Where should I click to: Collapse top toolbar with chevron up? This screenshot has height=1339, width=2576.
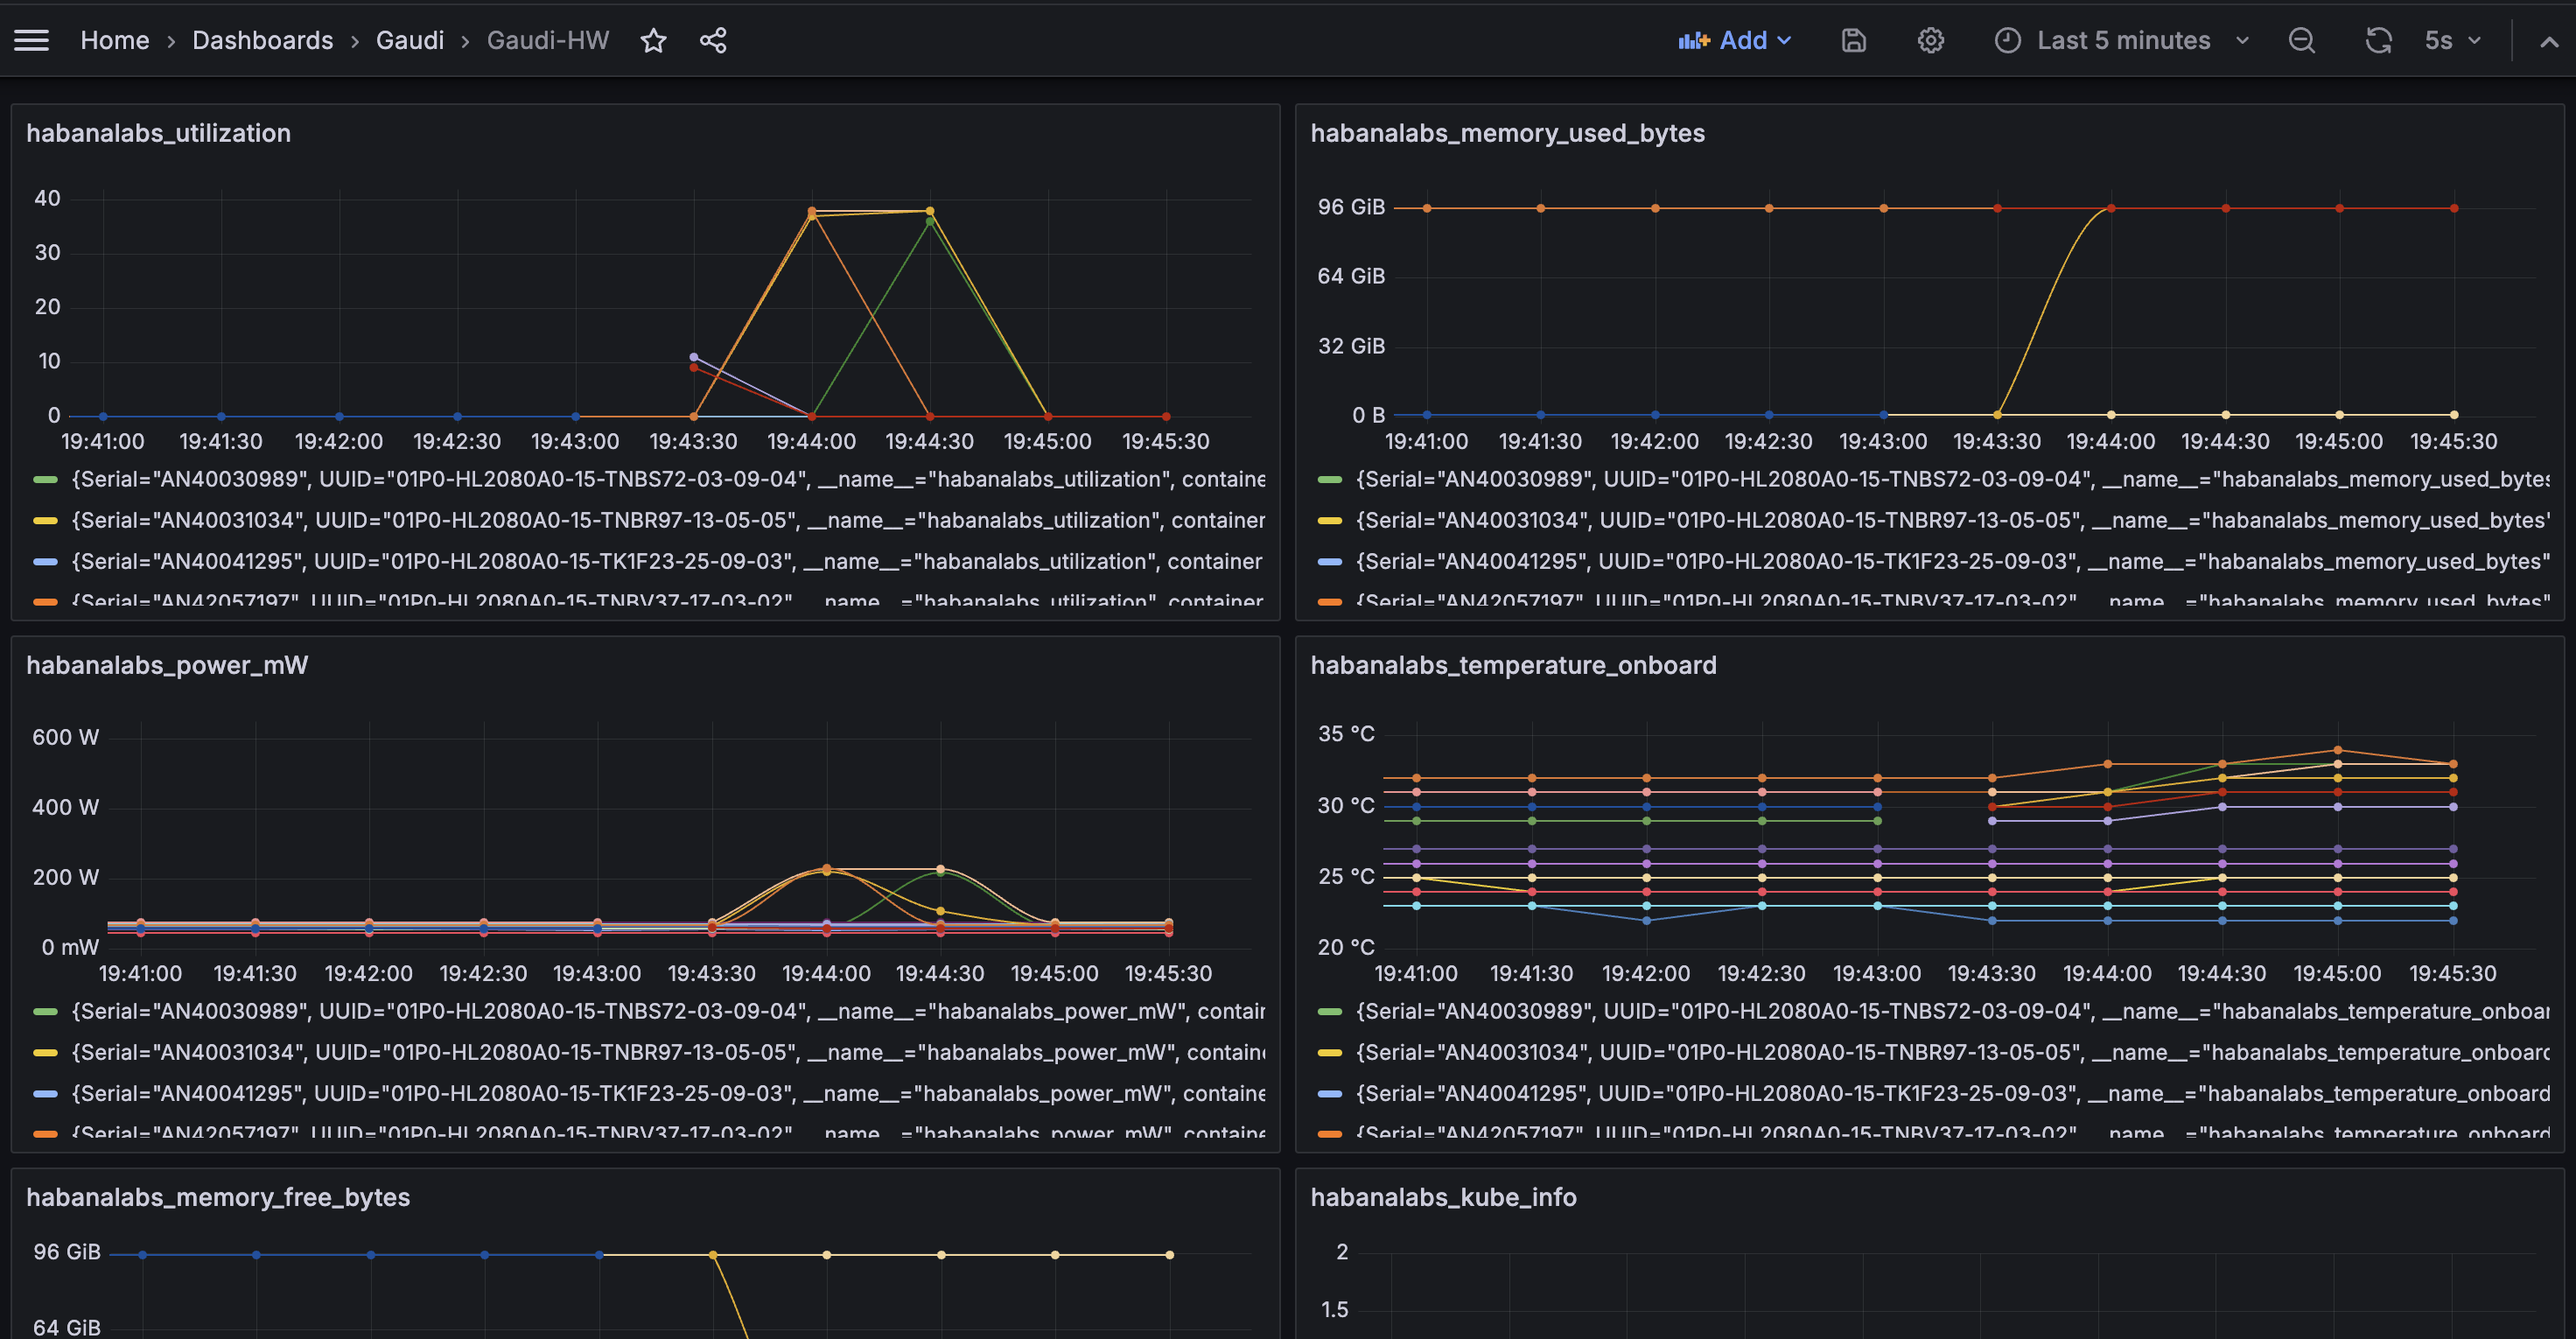(2549, 41)
